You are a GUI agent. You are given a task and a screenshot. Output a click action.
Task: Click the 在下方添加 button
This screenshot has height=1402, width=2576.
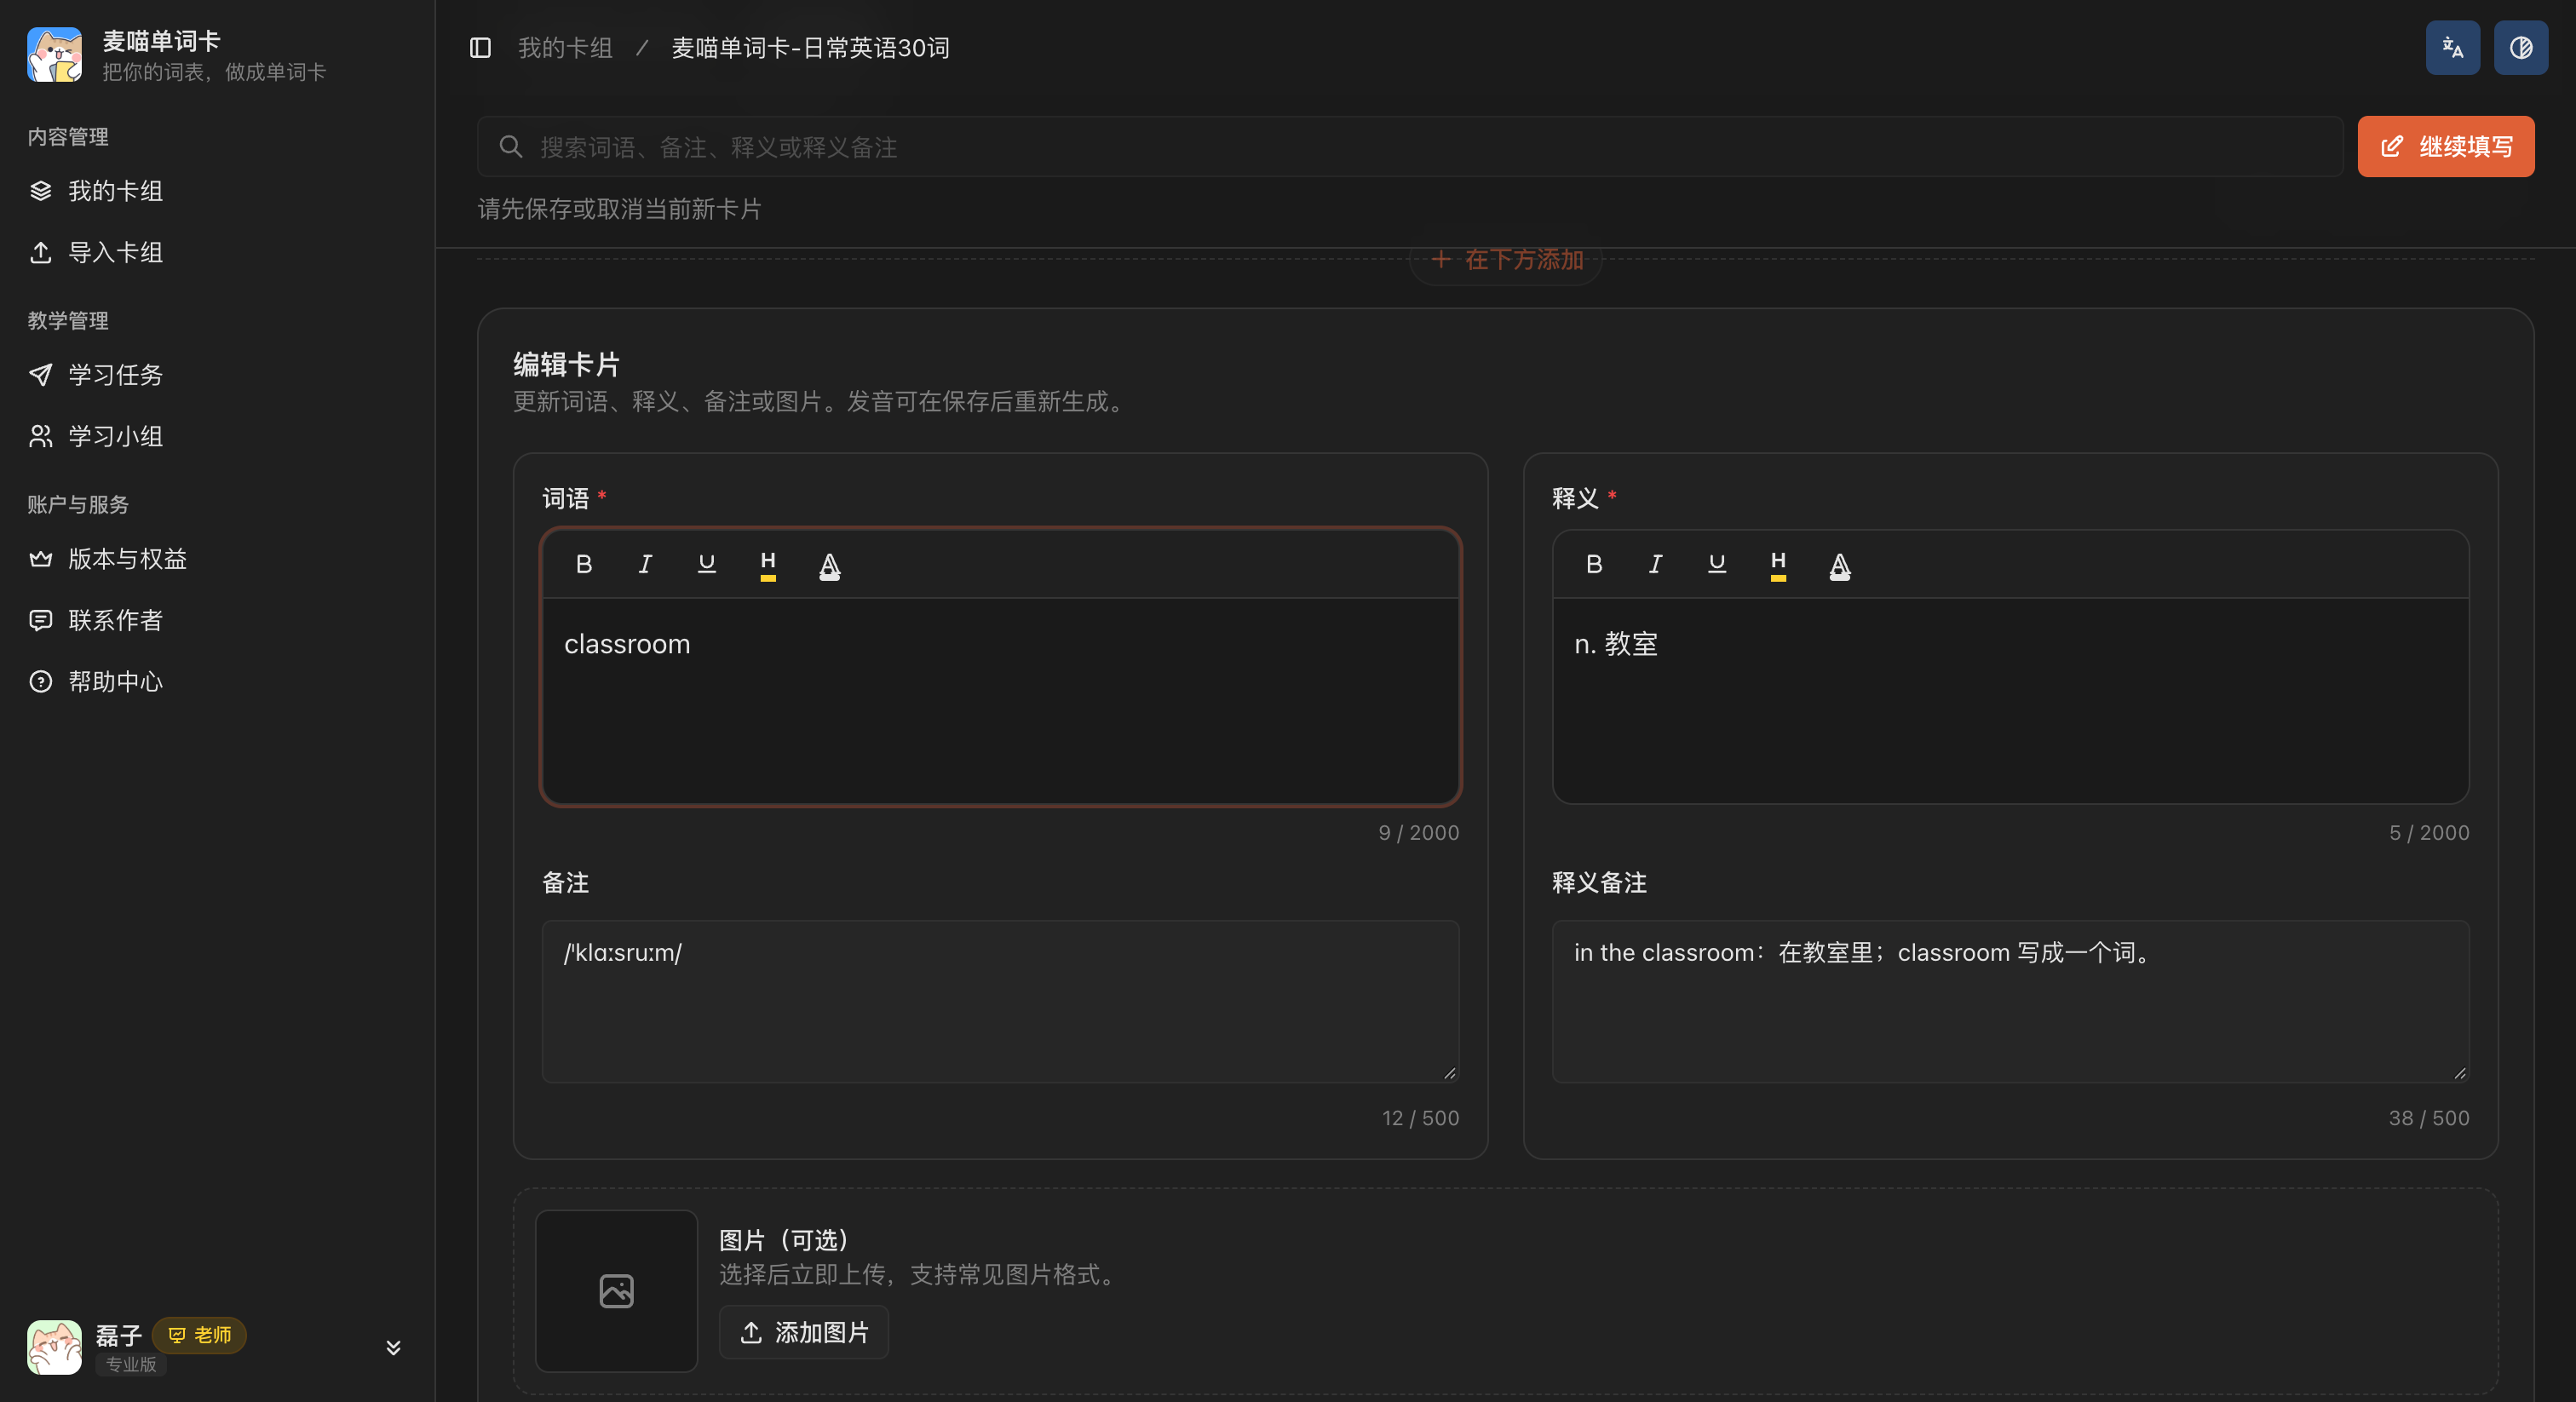pyautogui.click(x=1506, y=260)
